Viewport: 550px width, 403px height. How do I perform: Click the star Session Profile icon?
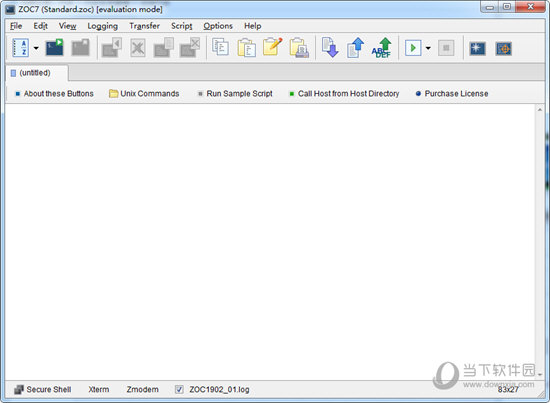(477, 48)
